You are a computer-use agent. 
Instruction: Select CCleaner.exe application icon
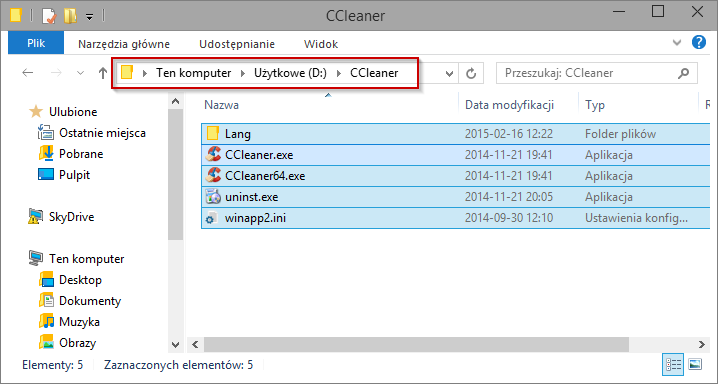(x=213, y=155)
